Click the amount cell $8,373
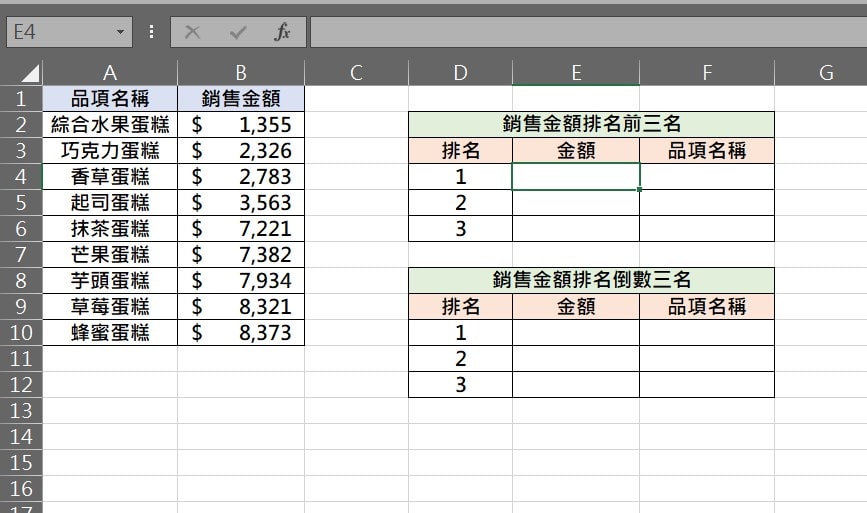 pyautogui.click(x=241, y=333)
